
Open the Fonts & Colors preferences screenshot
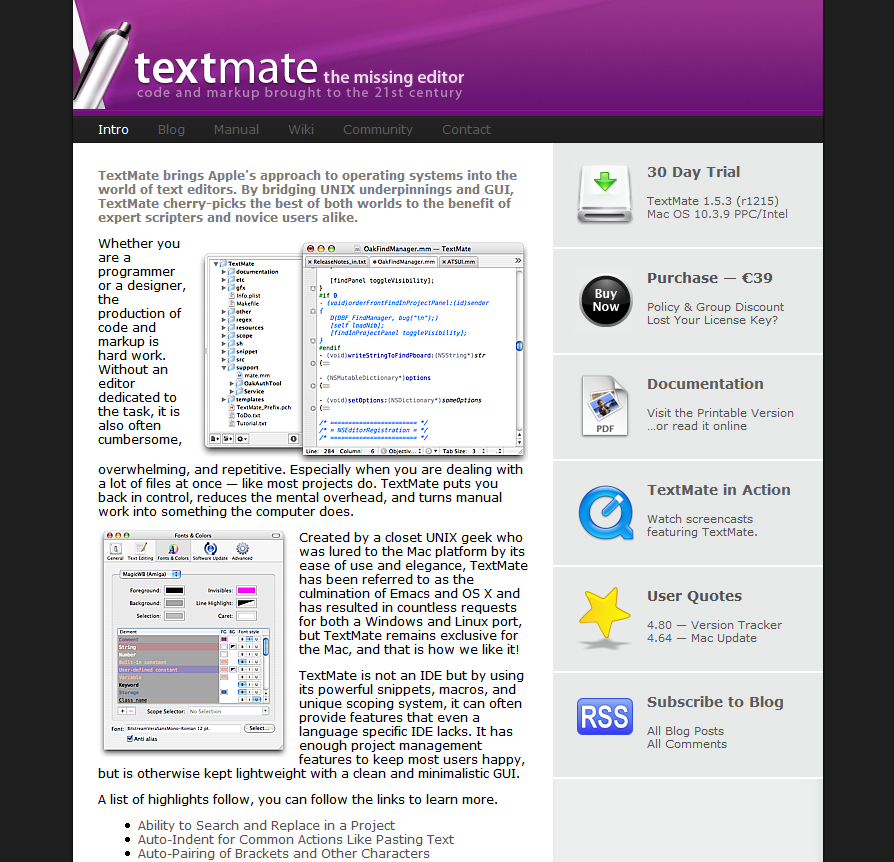[x=193, y=641]
